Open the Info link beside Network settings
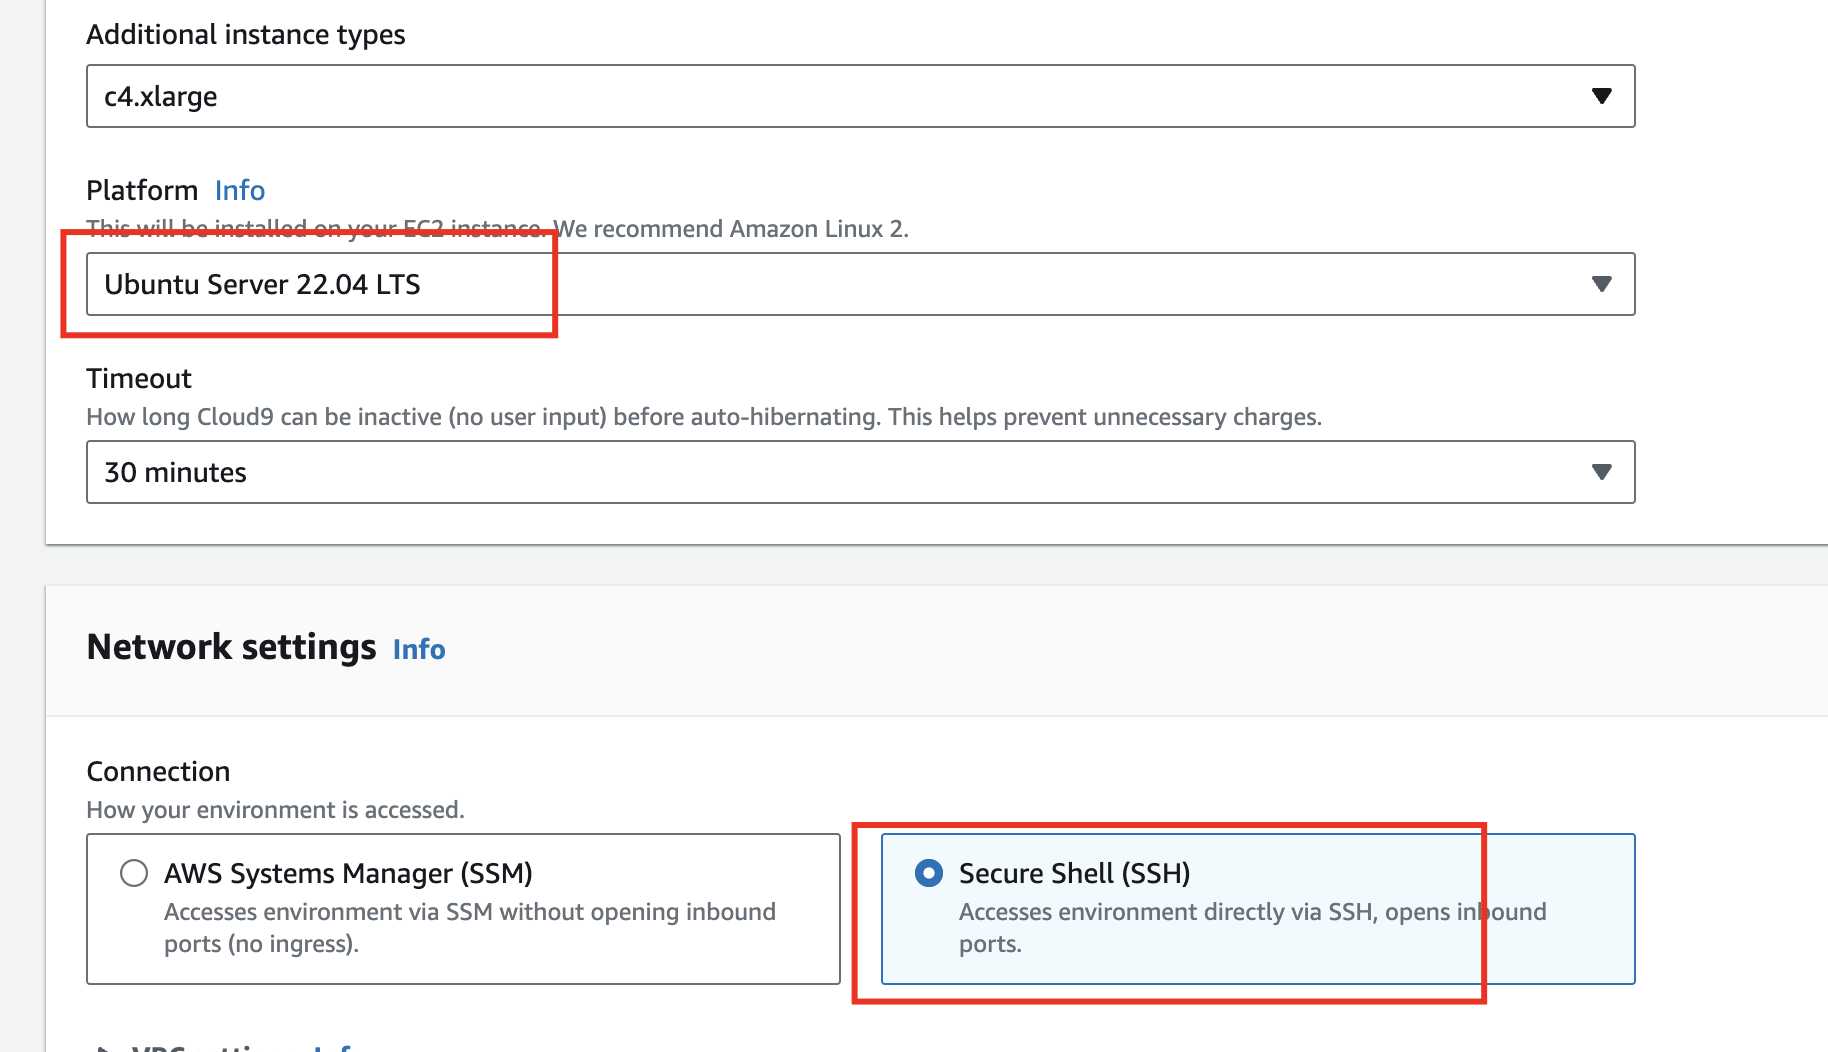 click(x=419, y=649)
